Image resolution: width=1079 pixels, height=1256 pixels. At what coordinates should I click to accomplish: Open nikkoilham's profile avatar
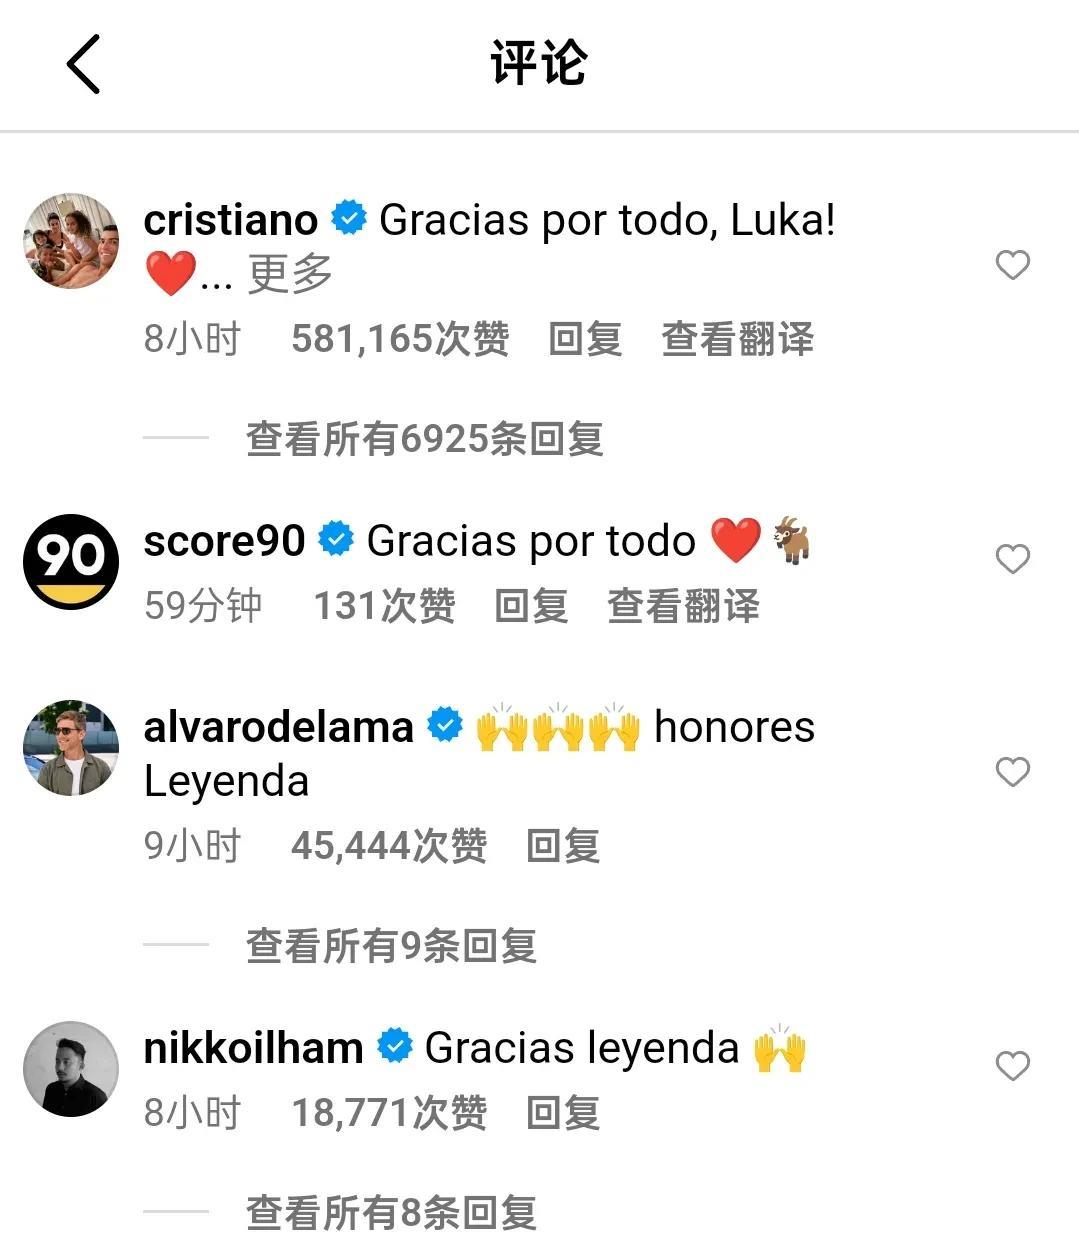click(71, 1069)
